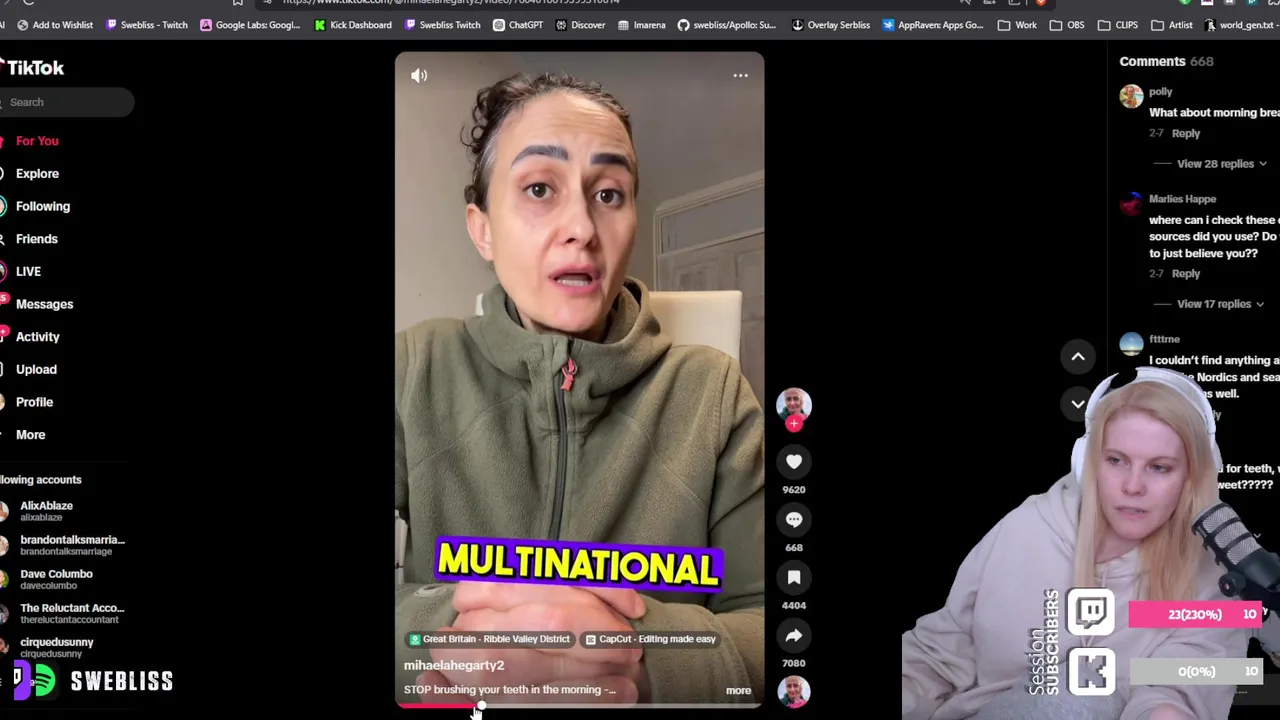Viewport: 1280px width, 720px height.
Task: Open polly's commenter profile avatar
Action: 1131,95
